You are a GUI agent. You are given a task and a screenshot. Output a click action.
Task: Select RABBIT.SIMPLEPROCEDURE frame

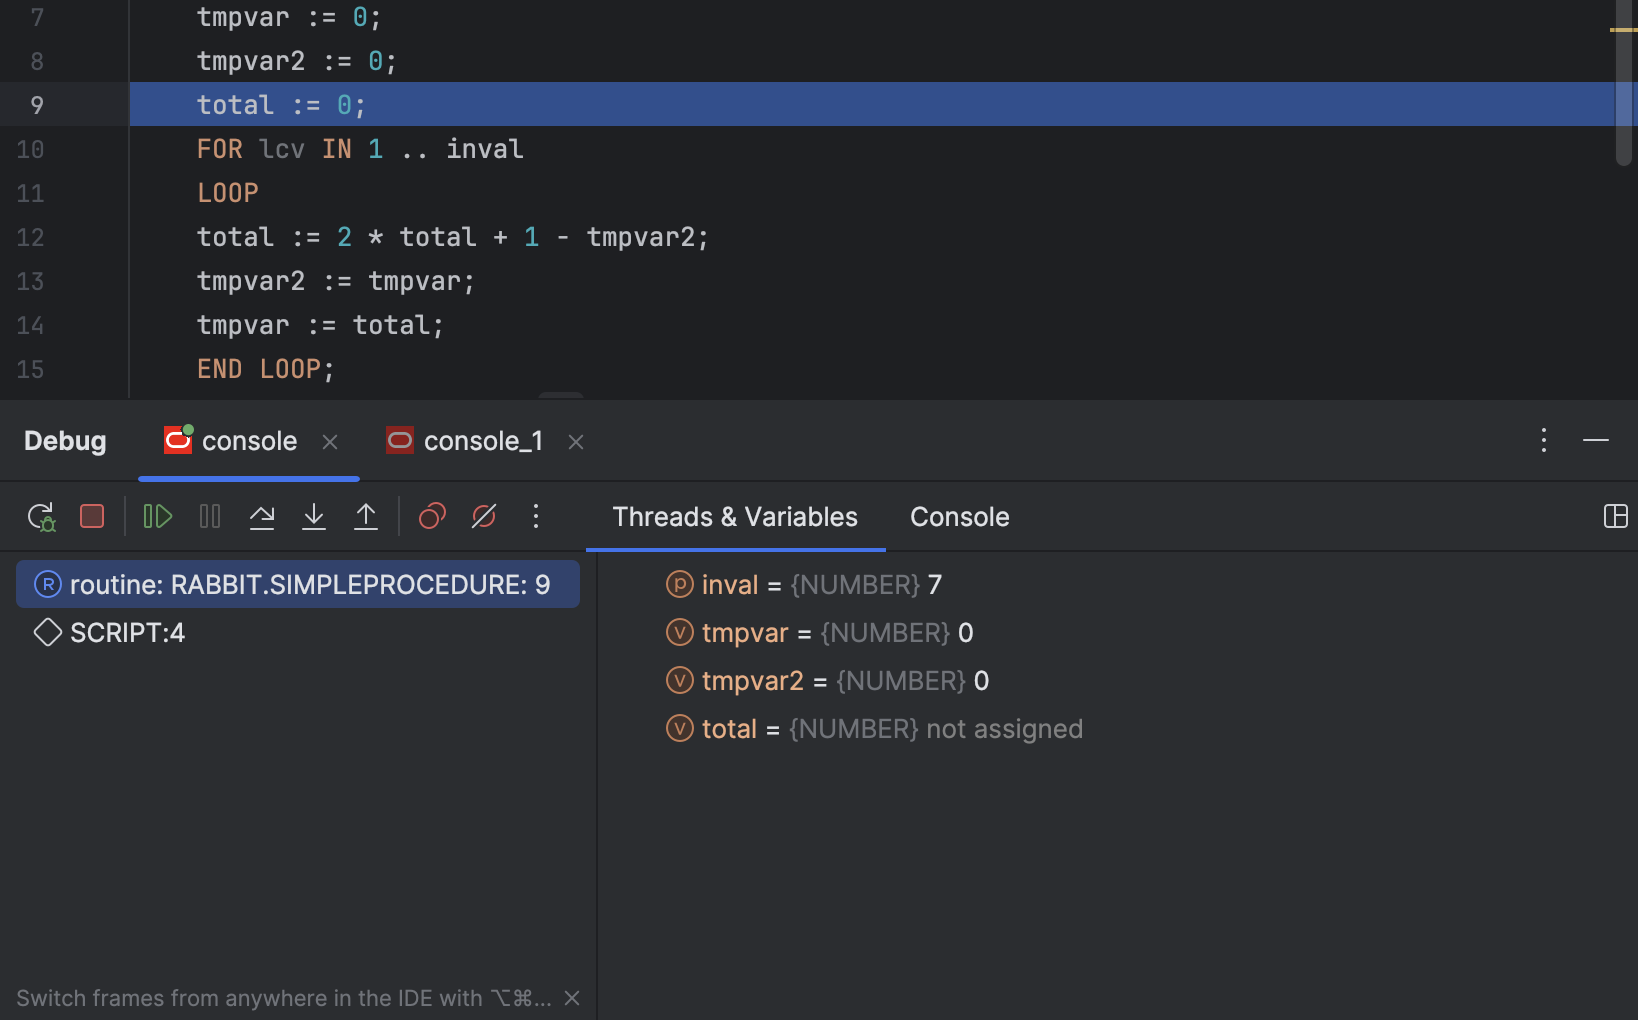[x=298, y=584]
